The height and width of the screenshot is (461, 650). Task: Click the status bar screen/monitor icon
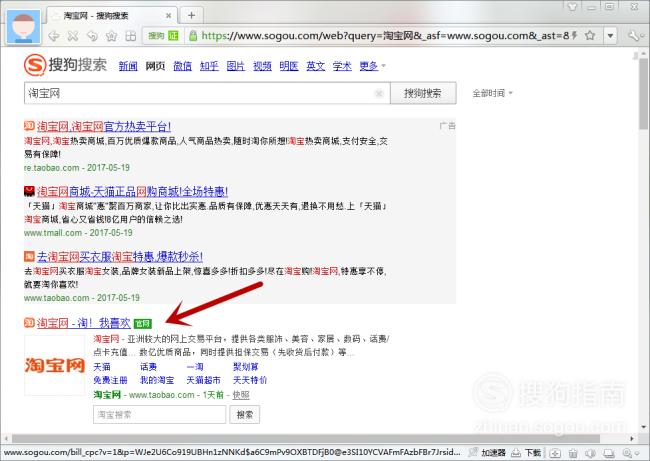[x=609, y=453]
